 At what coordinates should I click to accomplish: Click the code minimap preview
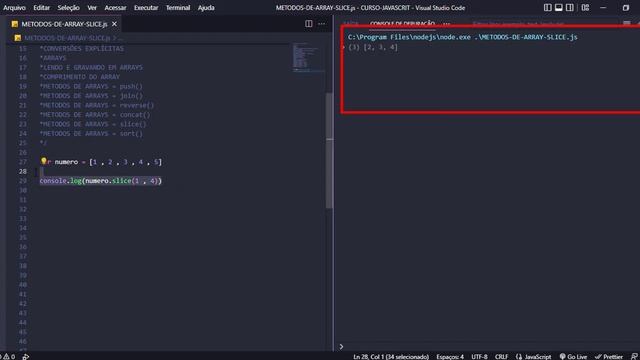(309, 57)
